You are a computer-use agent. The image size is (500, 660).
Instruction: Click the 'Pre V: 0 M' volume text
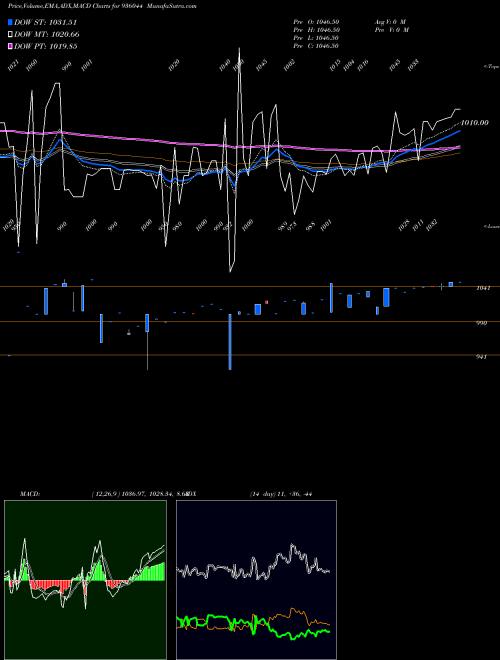(392, 30)
